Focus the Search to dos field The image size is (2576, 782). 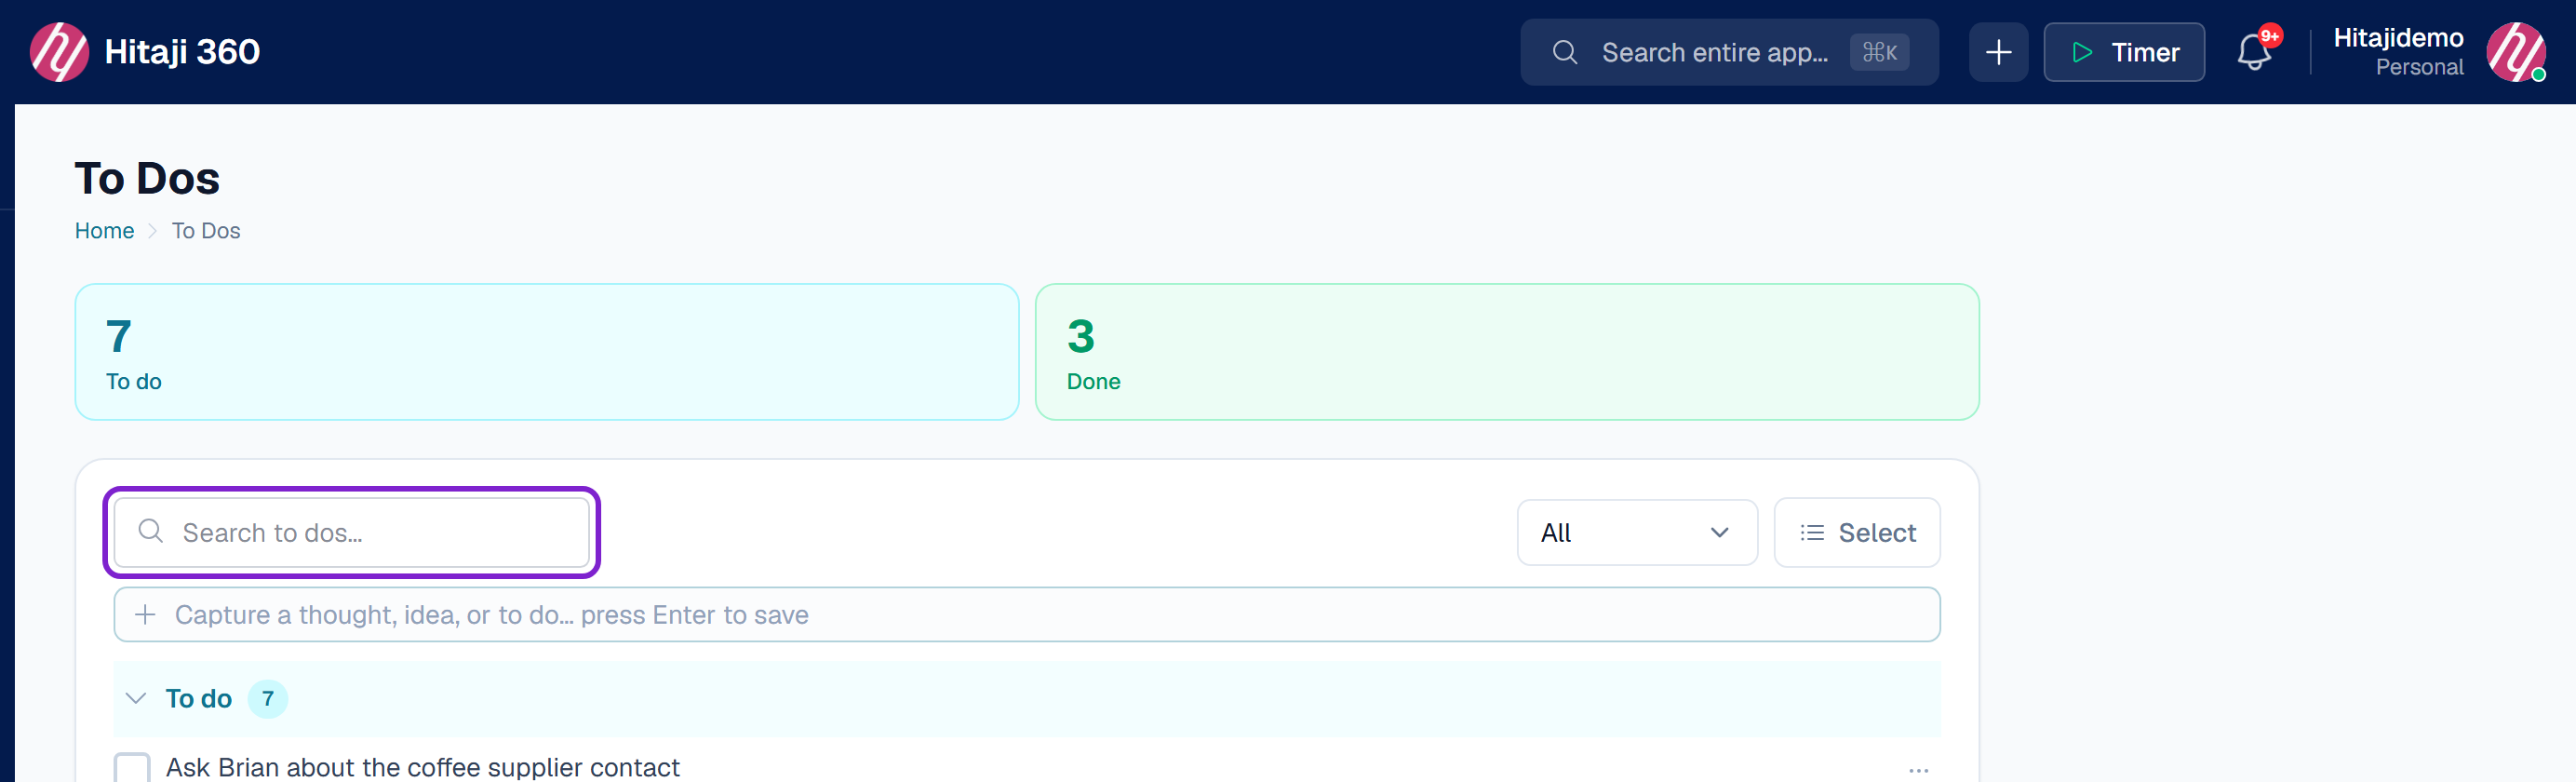[x=352, y=533]
